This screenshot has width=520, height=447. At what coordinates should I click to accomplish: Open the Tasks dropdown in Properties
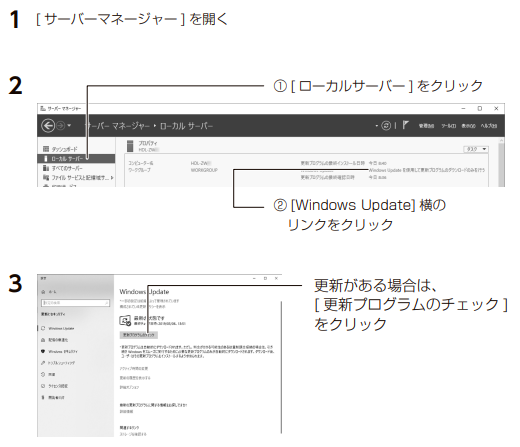476,149
